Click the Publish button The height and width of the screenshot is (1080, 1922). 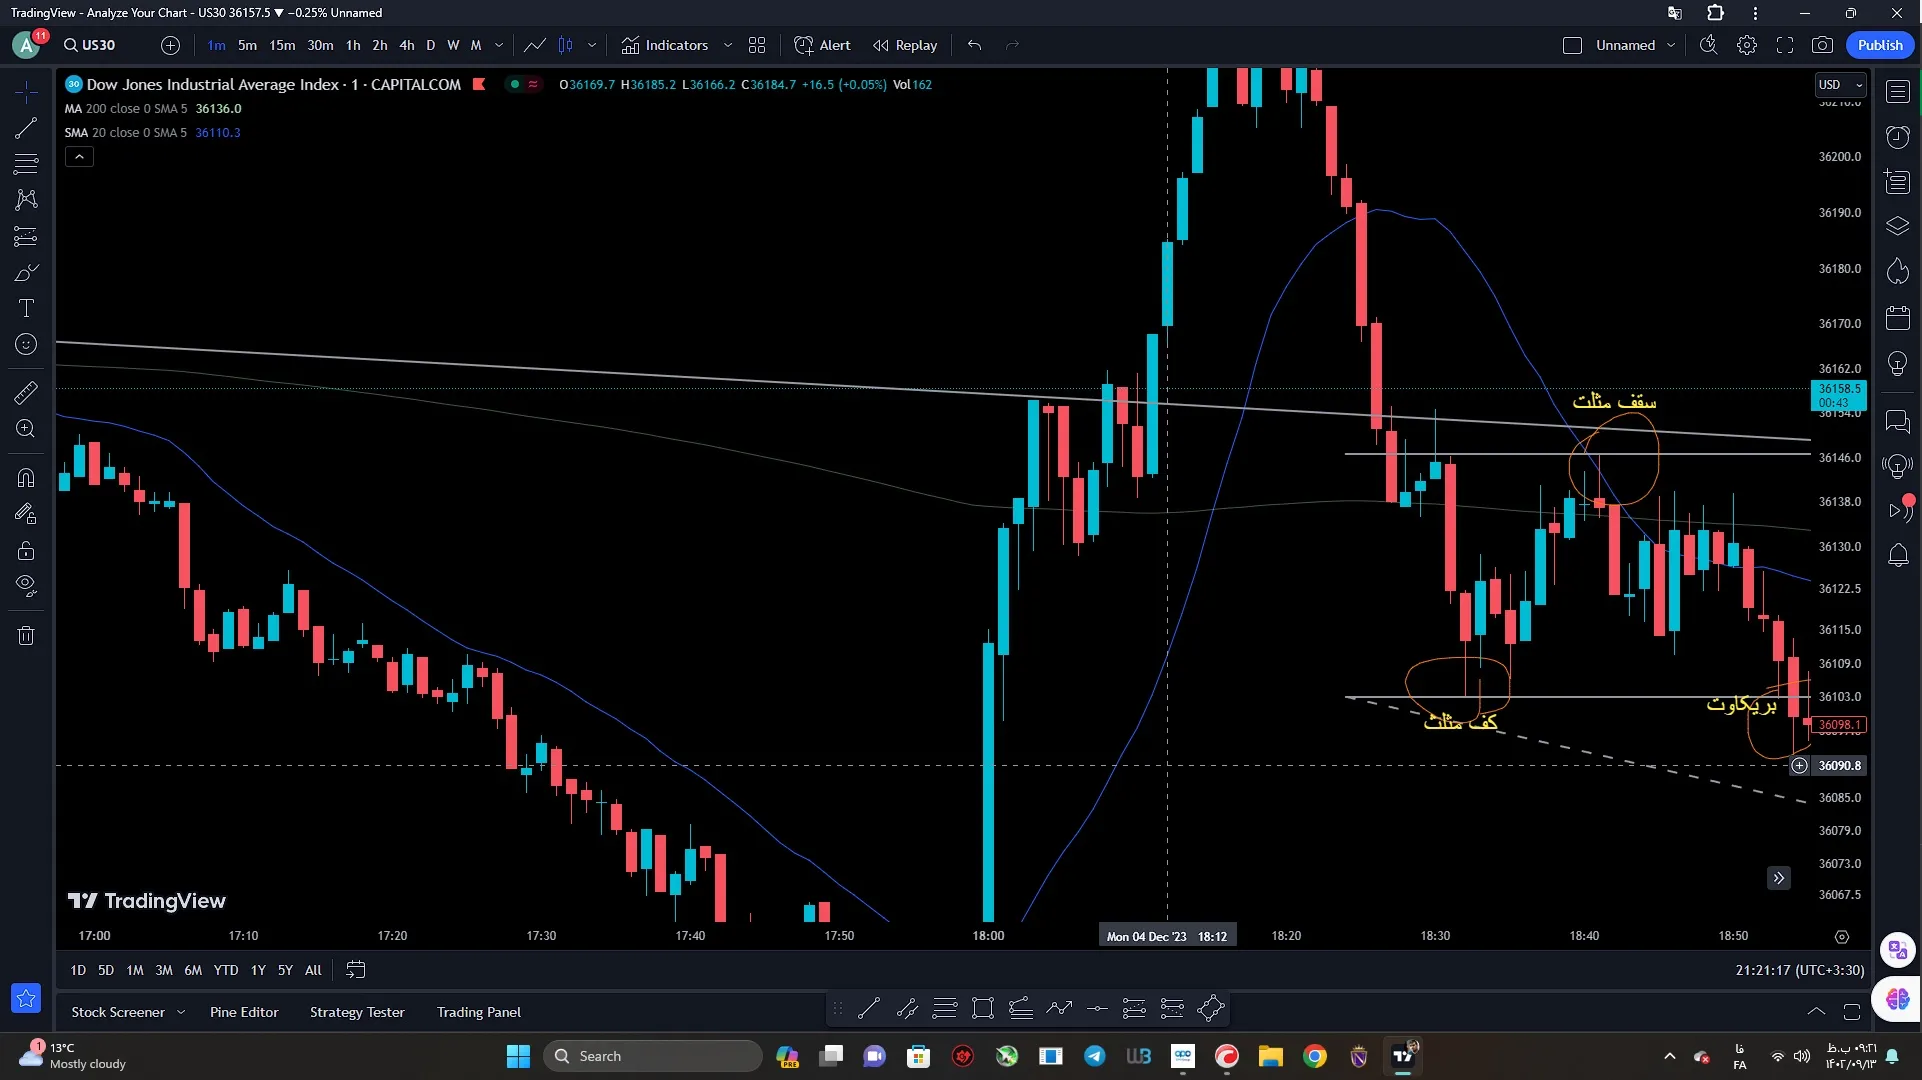[1880, 45]
